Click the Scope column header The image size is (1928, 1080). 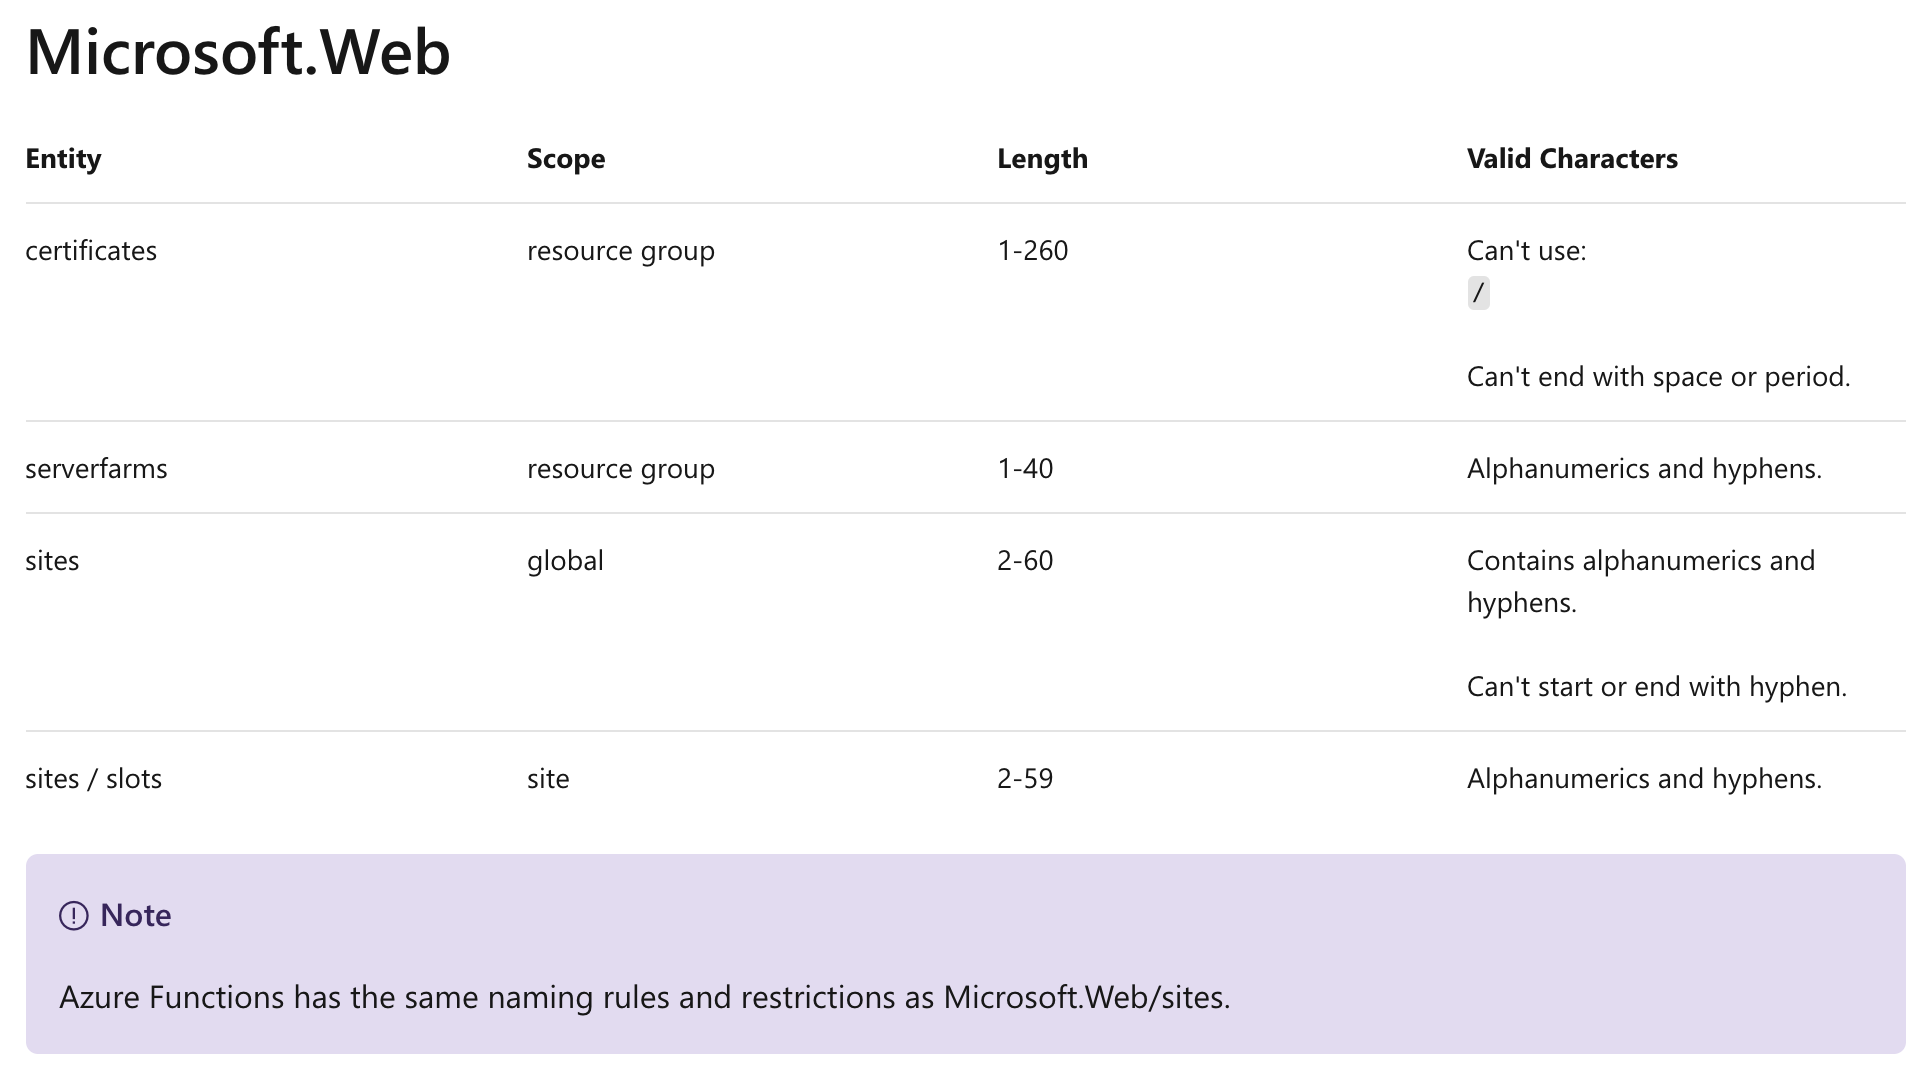click(565, 159)
